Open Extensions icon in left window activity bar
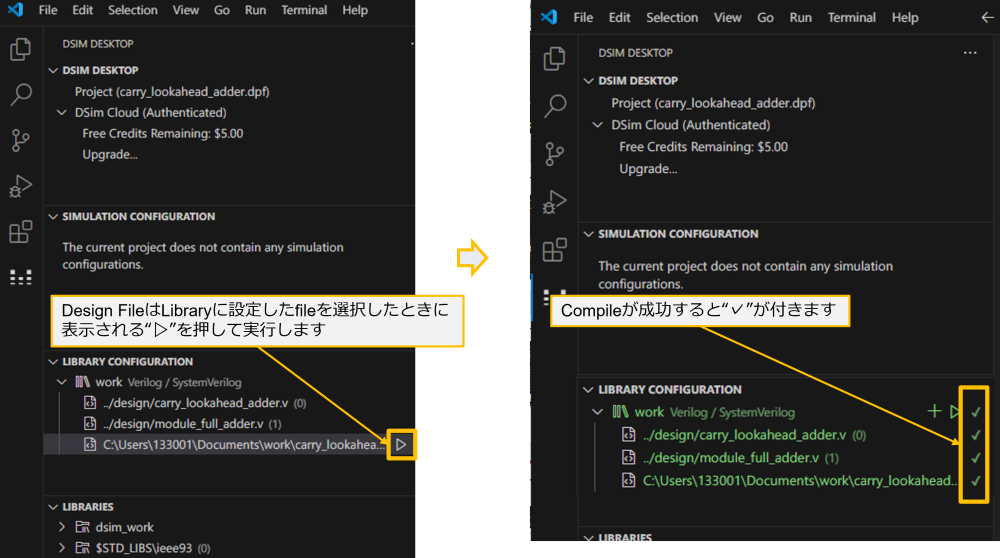The width and height of the screenshot is (1000, 558). coord(20,231)
